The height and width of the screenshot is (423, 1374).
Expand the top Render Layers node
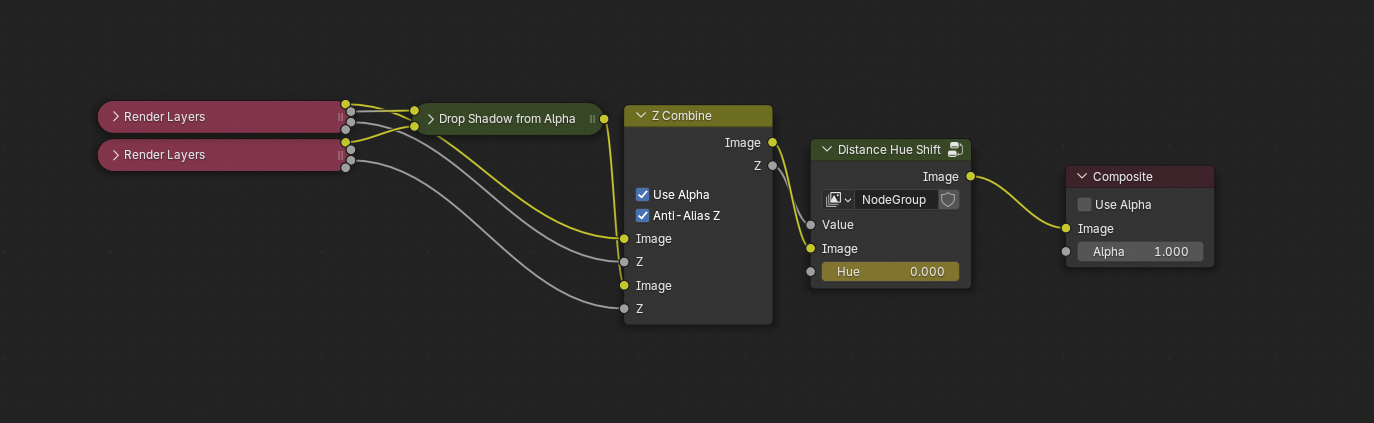116,117
